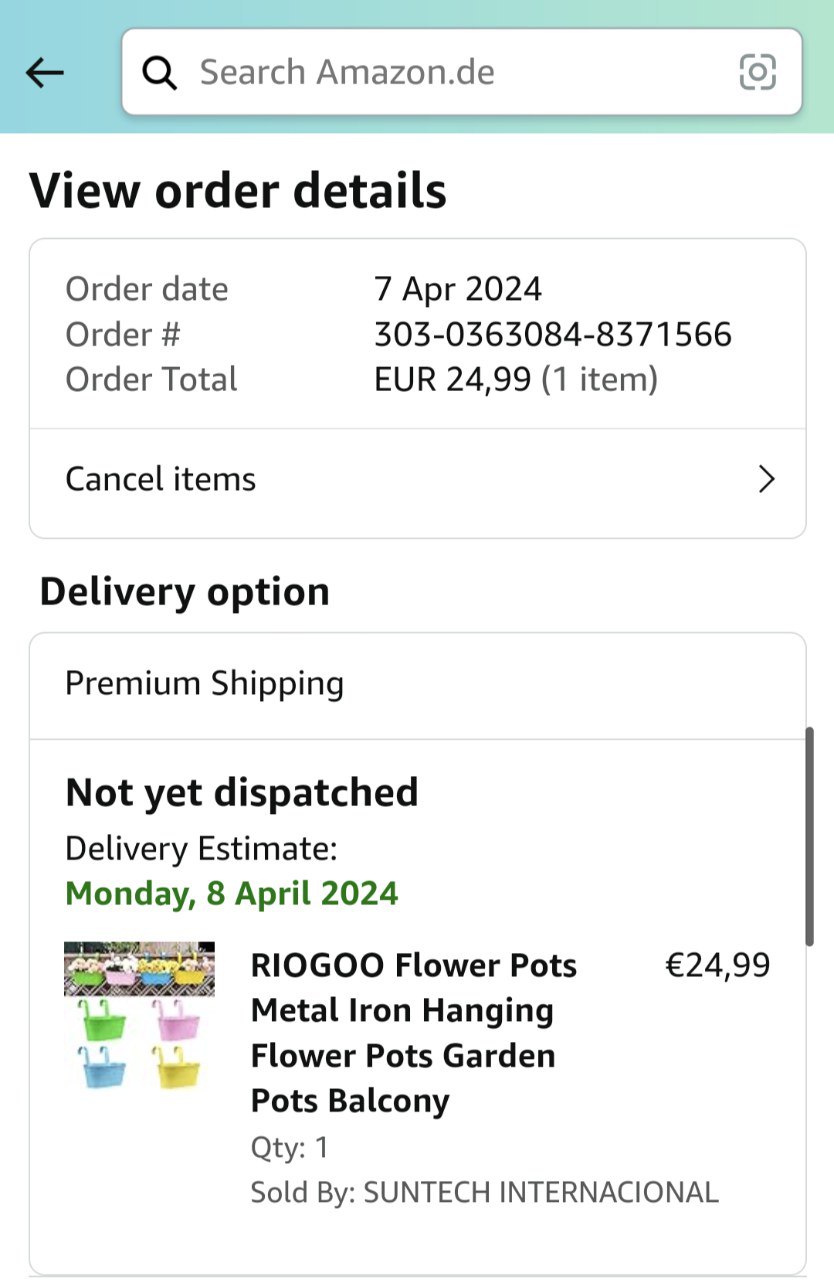Click the Qty: 1 quantity label

coord(289,1147)
